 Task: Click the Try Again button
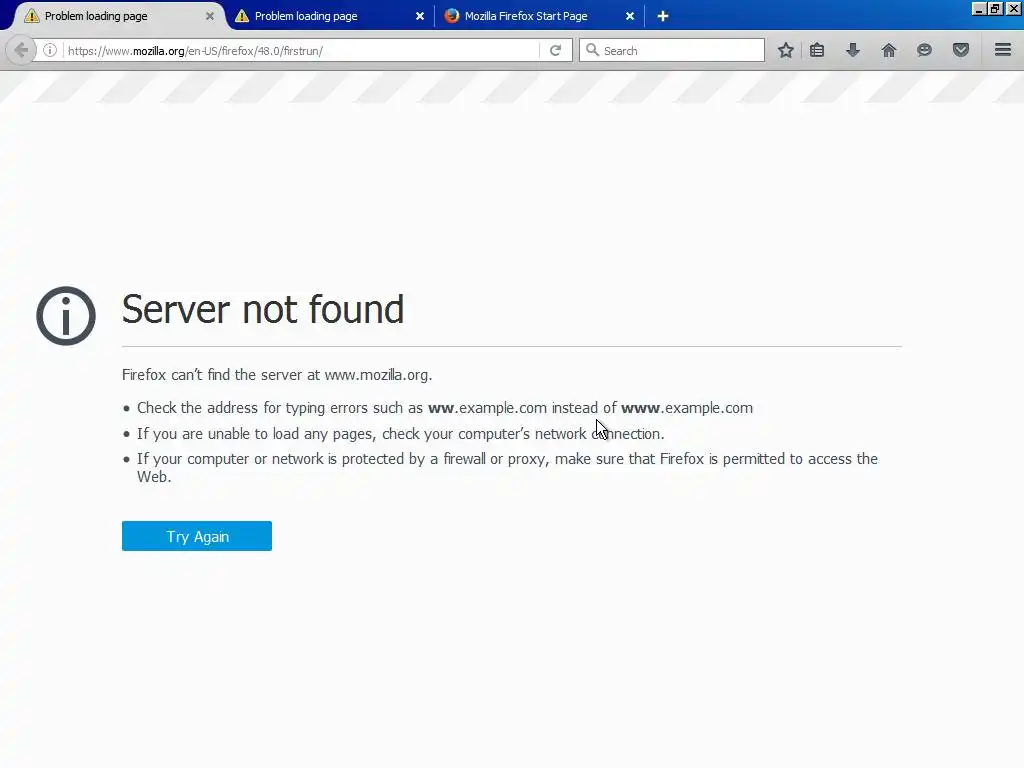[x=197, y=536]
